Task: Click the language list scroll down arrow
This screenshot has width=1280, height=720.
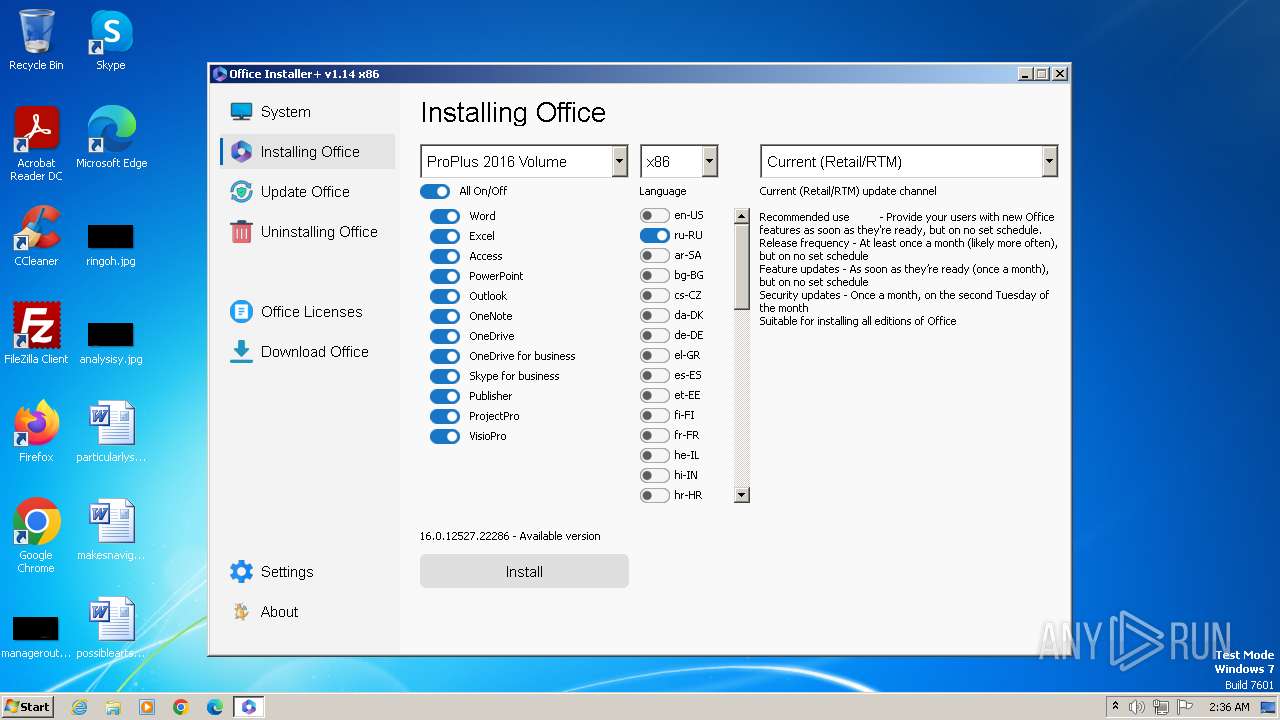Action: pyautogui.click(x=741, y=495)
